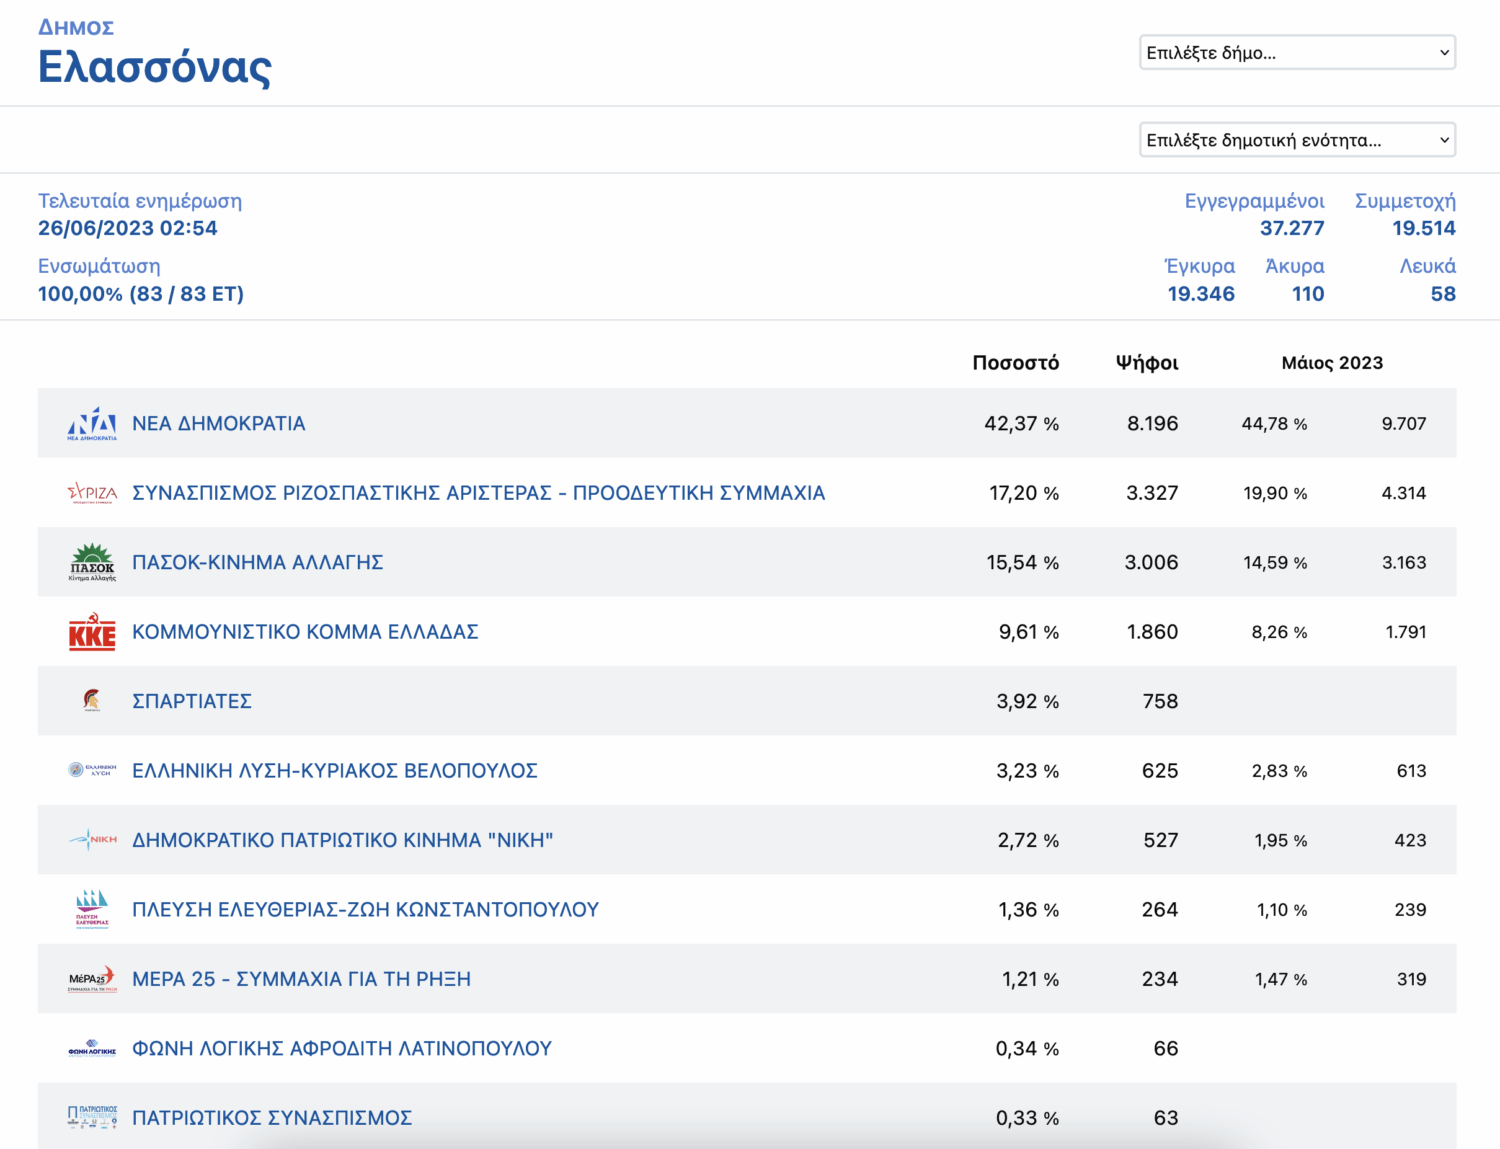
Task: Open ΚΟΜΜΟΥΝΙΣΤΙΚΟ ΚΟΜΜΑ ΕΛΛΑΔΑΣ link
Action: tap(305, 632)
